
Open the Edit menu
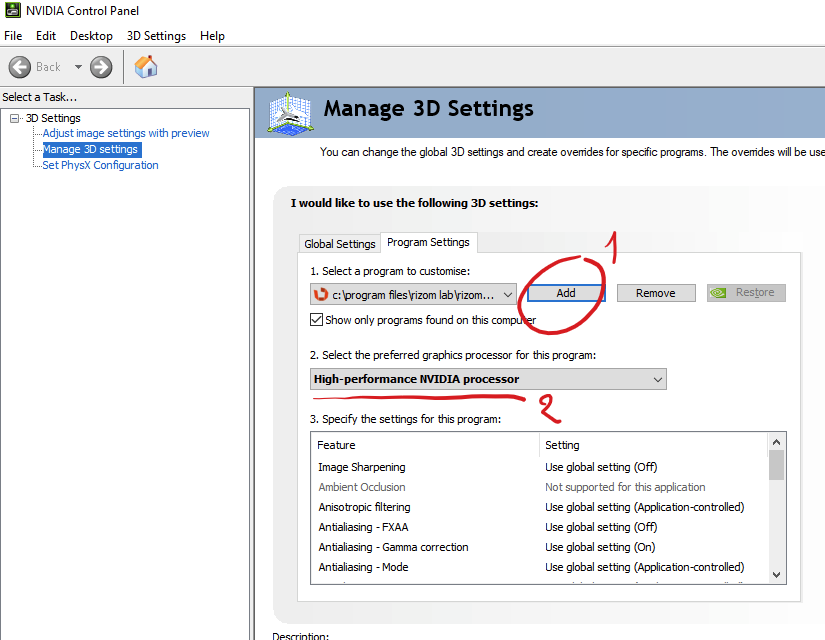tap(46, 36)
